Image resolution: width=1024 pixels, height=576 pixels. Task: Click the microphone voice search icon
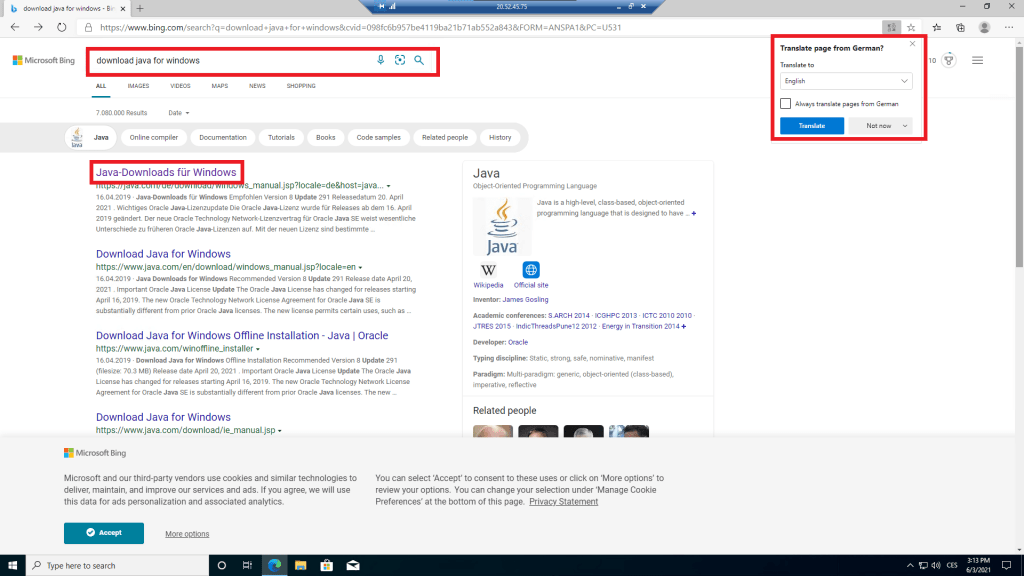pos(381,60)
